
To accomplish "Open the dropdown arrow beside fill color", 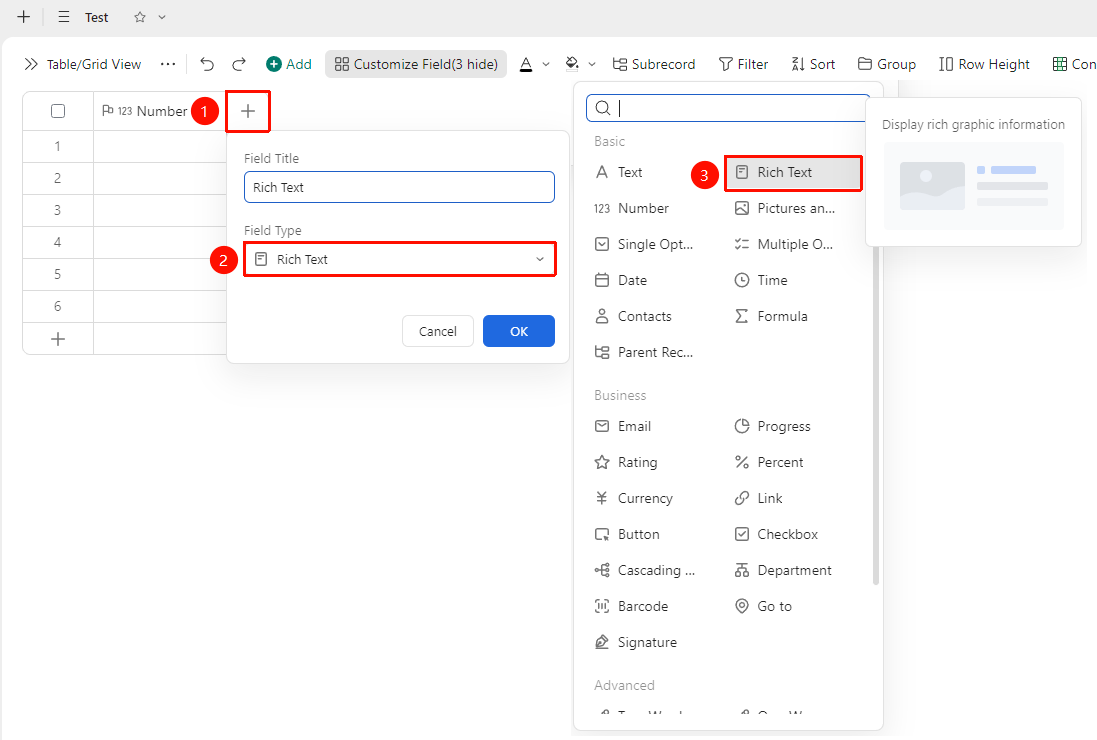I will pyautogui.click(x=592, y=64).
